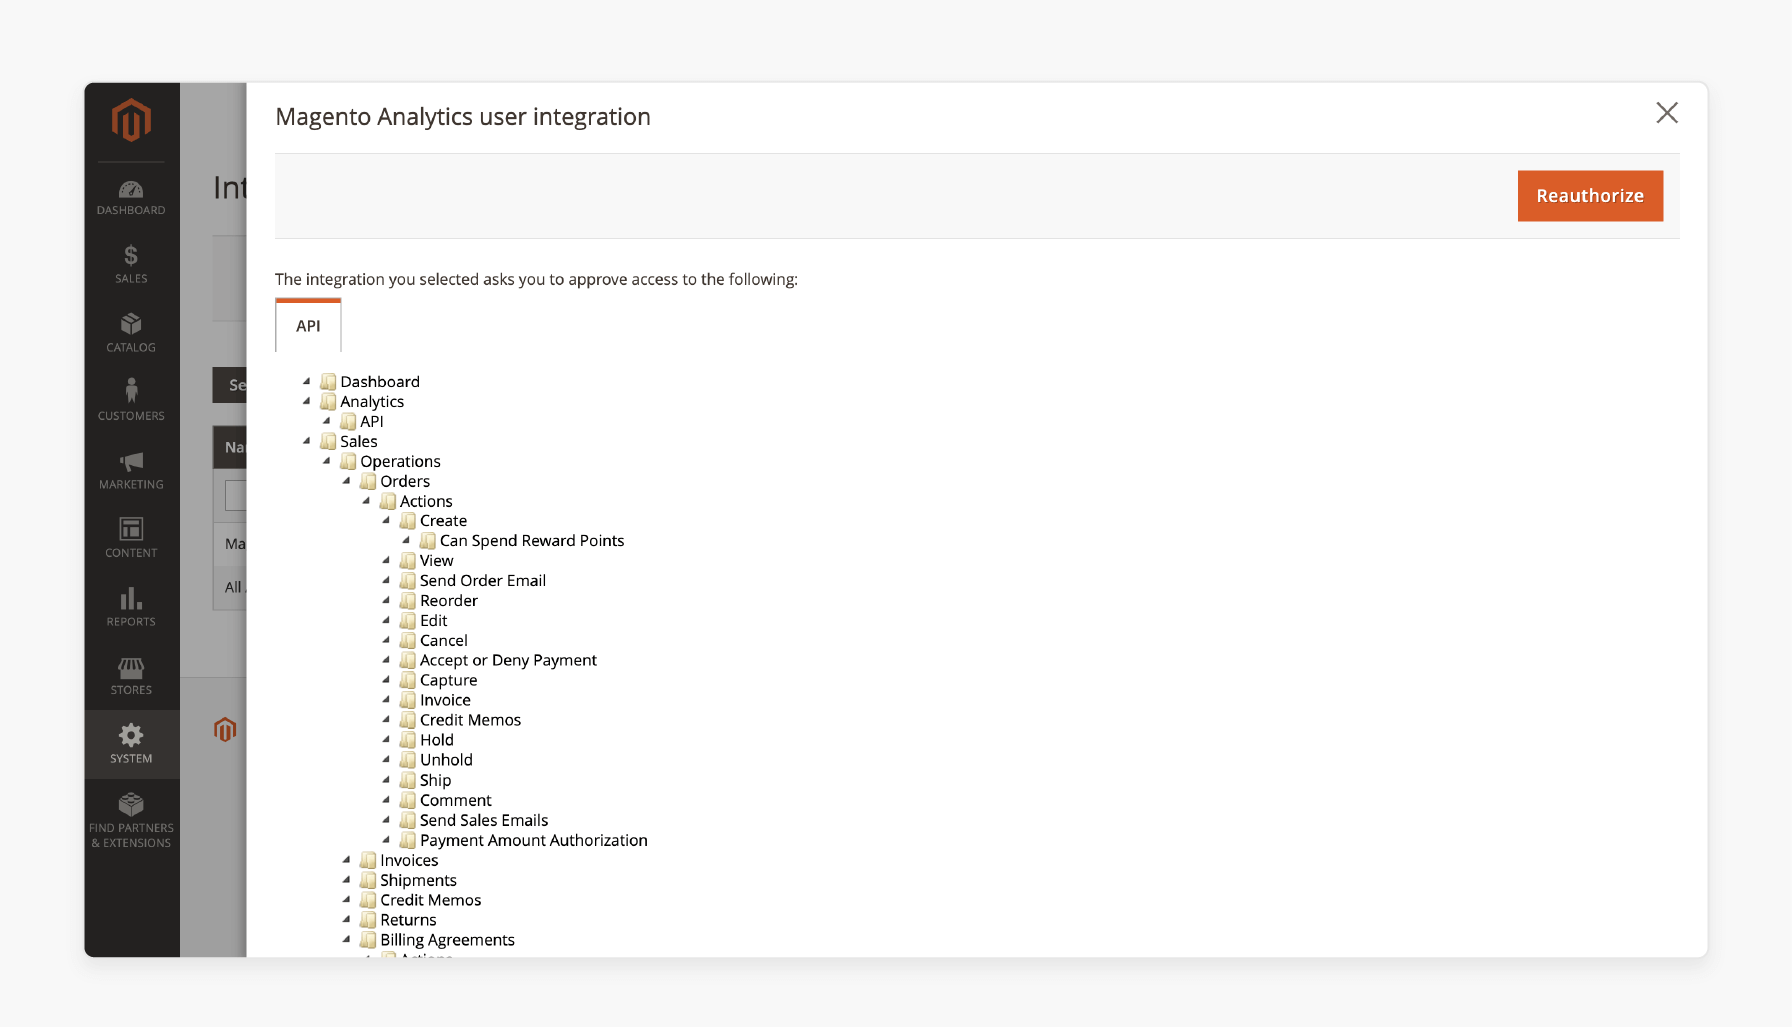Collapse the Actions tree node under Orders
Image resolution: width=1792 pixels, height=1027 pixels.
coord(367,501)
